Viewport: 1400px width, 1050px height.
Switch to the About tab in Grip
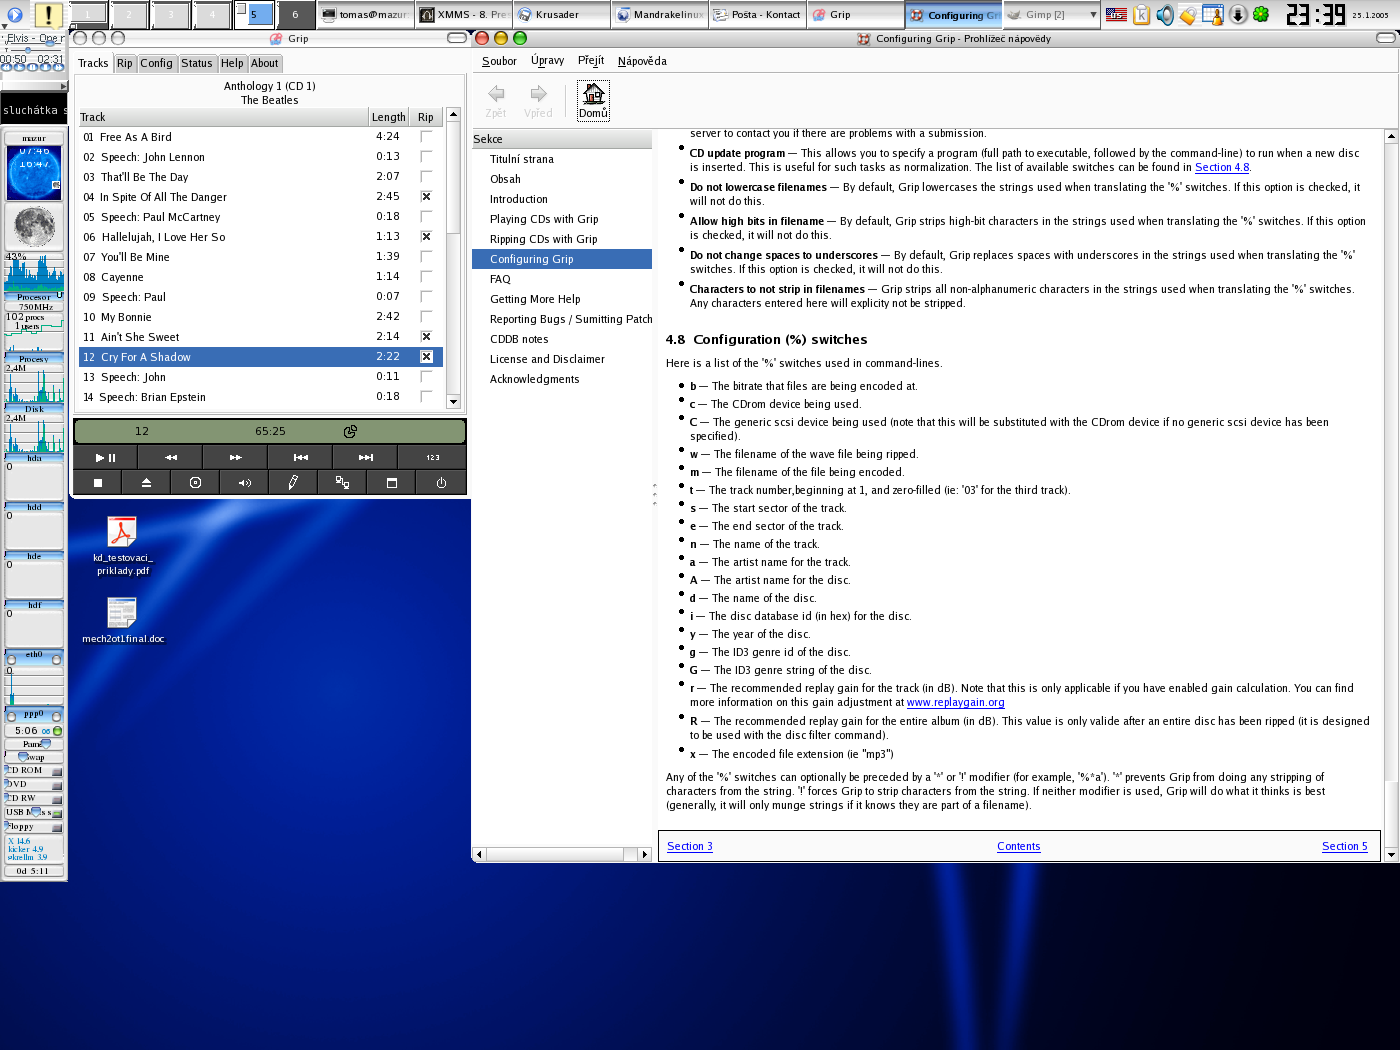(x=265, y=63)
